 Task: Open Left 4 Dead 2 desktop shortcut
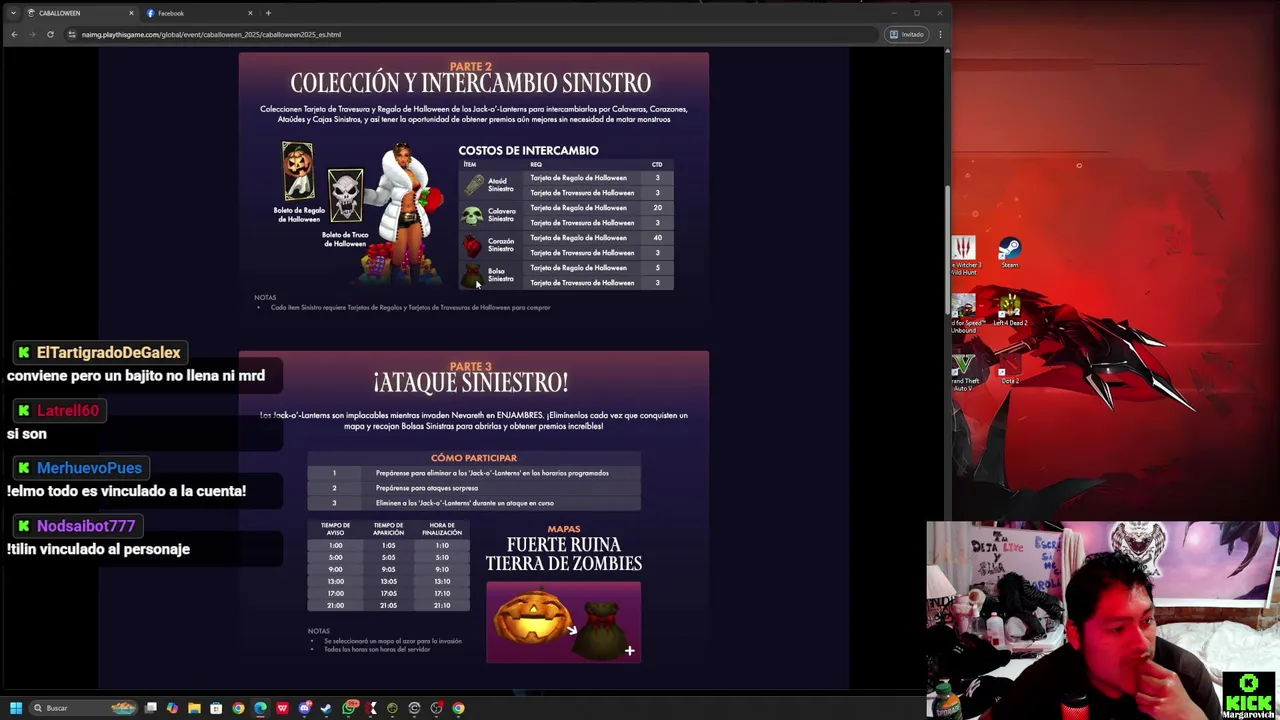click(x=1010, y=311)
